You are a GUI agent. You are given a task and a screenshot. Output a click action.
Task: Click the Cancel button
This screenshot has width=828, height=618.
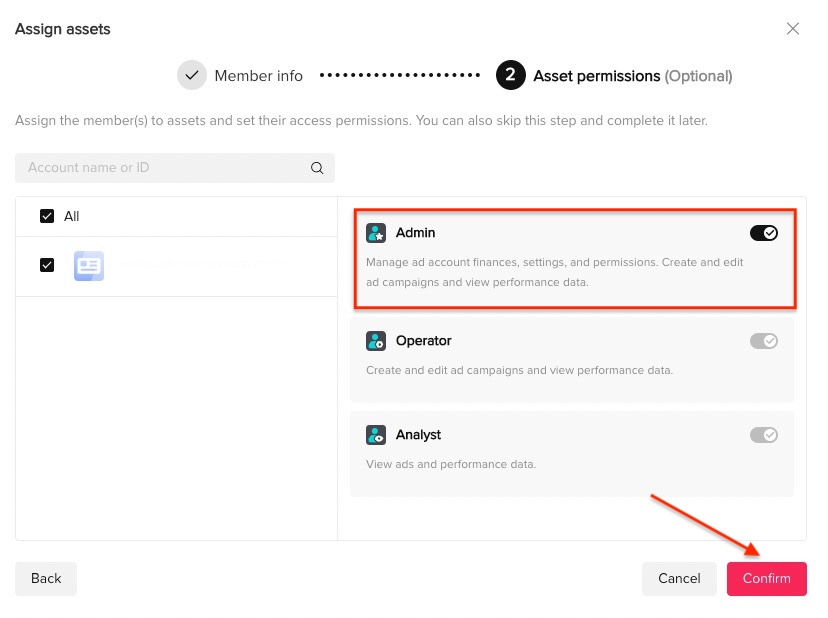[x=679, y=579]
